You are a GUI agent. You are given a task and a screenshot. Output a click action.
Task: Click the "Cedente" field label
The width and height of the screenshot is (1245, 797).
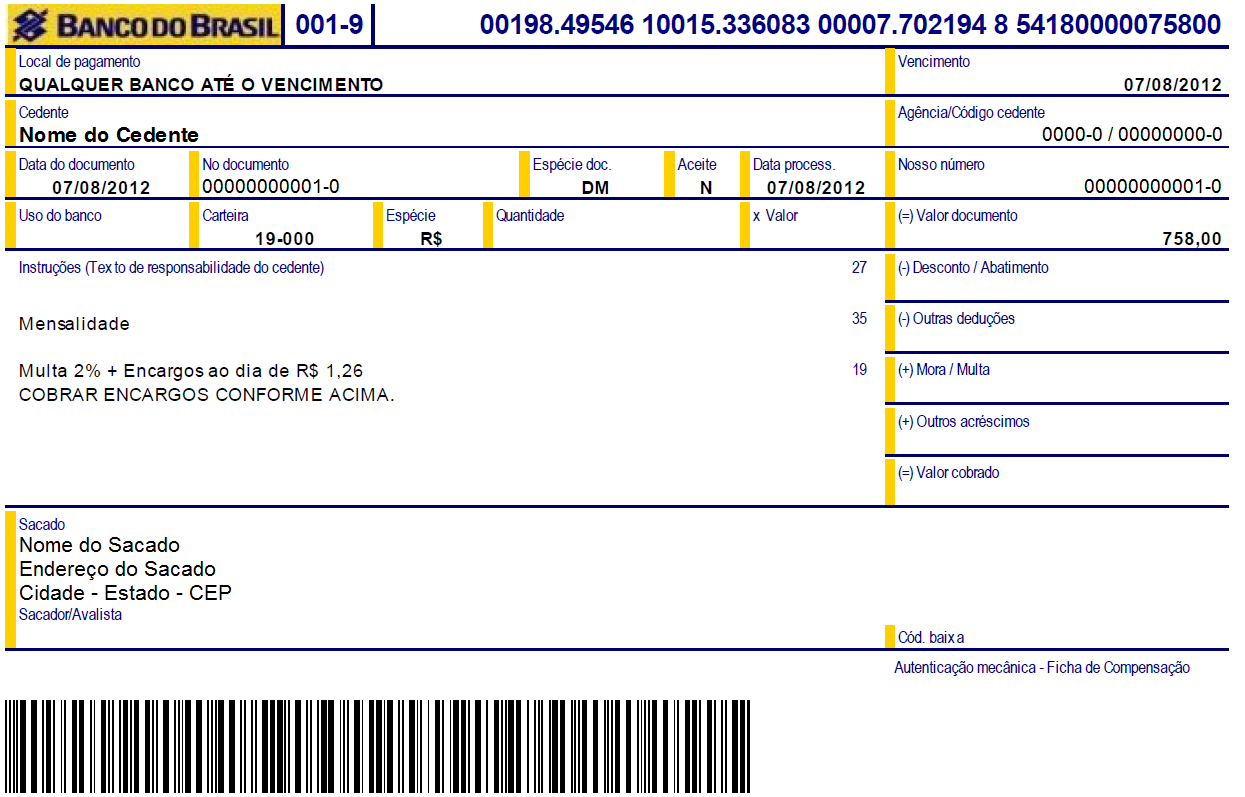(44, 113)
